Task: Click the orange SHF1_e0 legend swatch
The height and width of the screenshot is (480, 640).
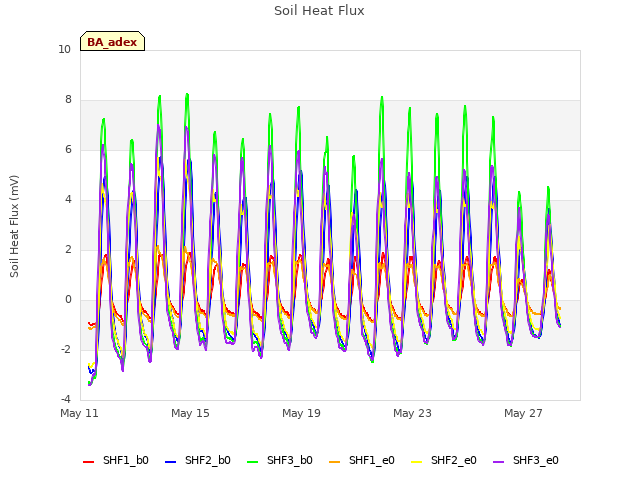Action: coord(335,462)
